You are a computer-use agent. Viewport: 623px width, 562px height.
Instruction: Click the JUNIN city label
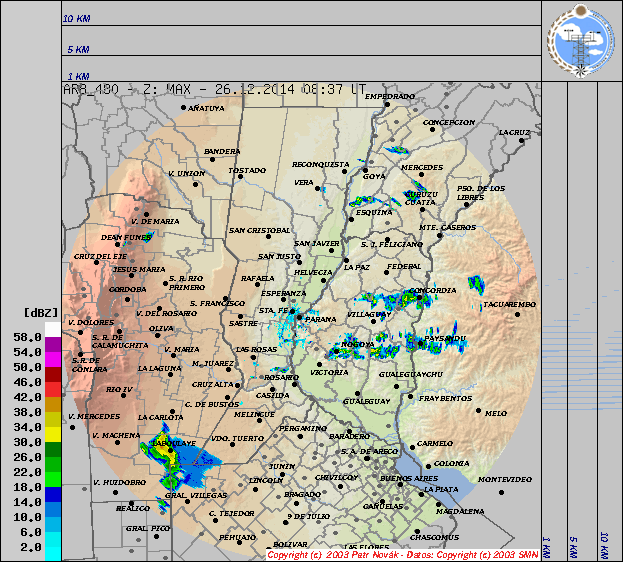point(282,467)
